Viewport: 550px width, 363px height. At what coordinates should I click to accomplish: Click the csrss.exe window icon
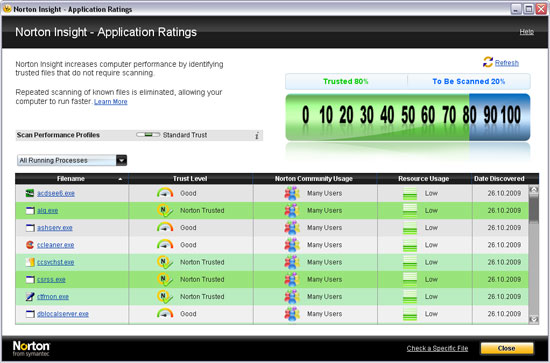click(x=30, y=279)
